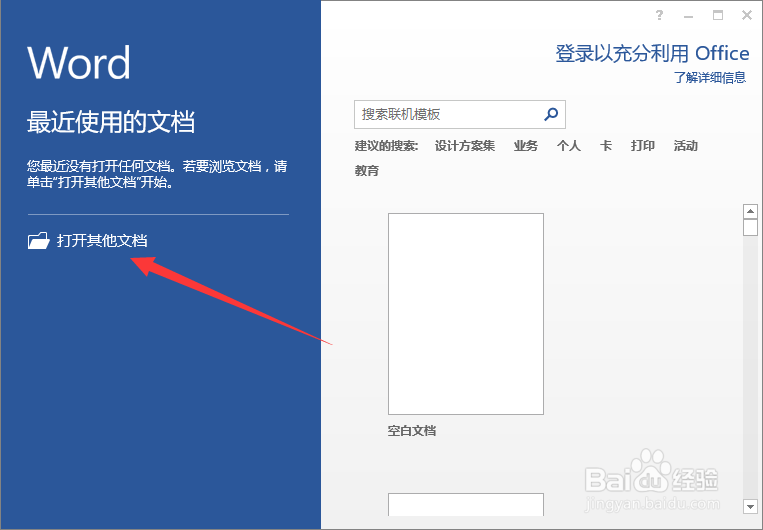Focus the 搜索联机模板 search box
Screen dimensions: 763x530
(459, 114)
